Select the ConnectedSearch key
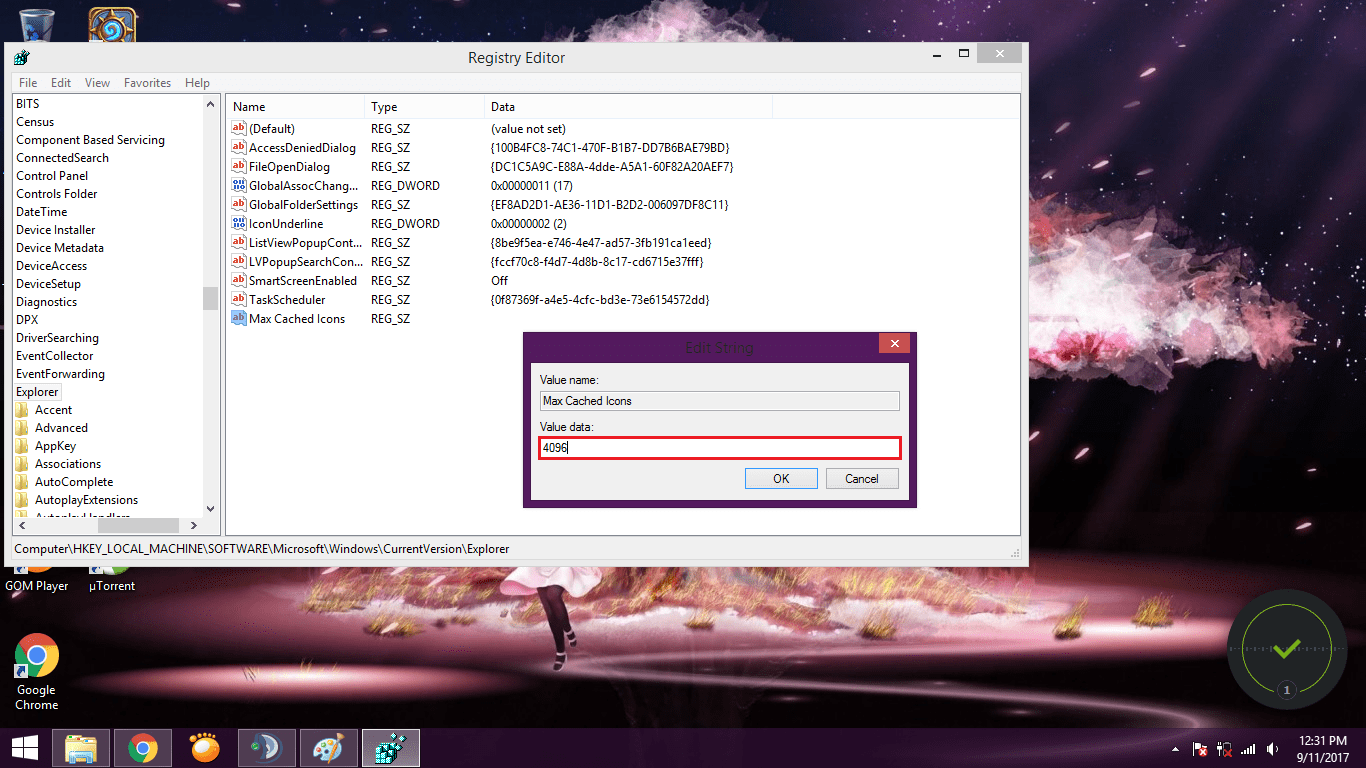The height and width of the screenshot is (768, 1366). 62,158
